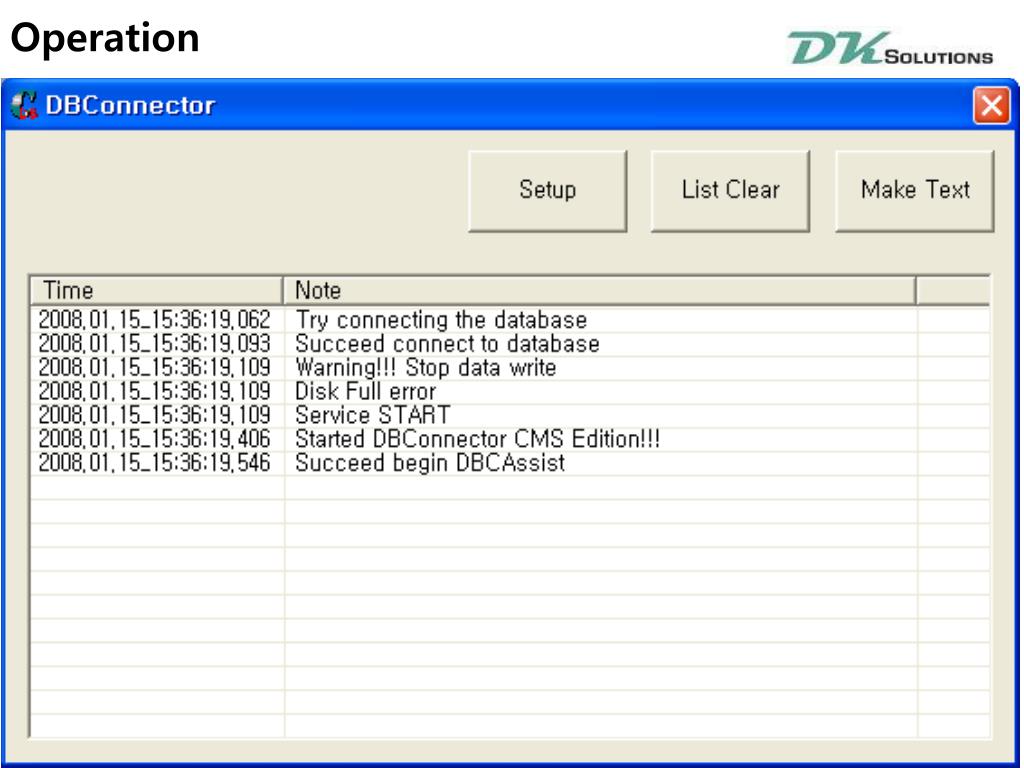
Task: Click timestamp 2008.01.15_15:36:19.062
Action: [154, 320]
